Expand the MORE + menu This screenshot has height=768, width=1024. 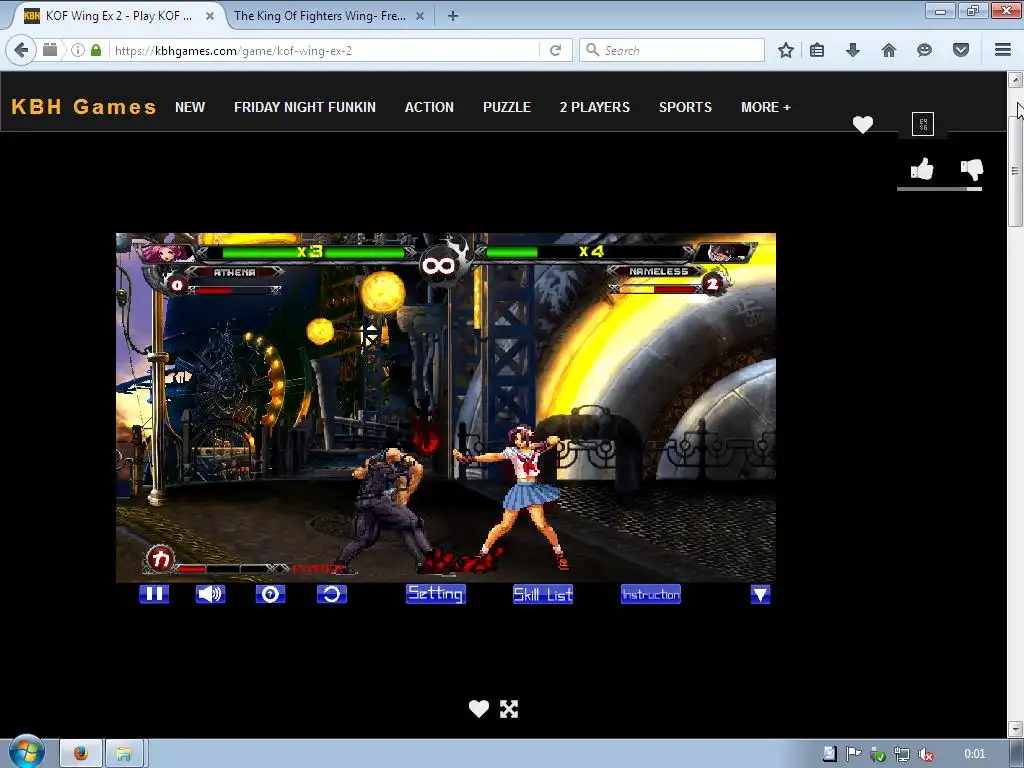click(x=765, y=107)
